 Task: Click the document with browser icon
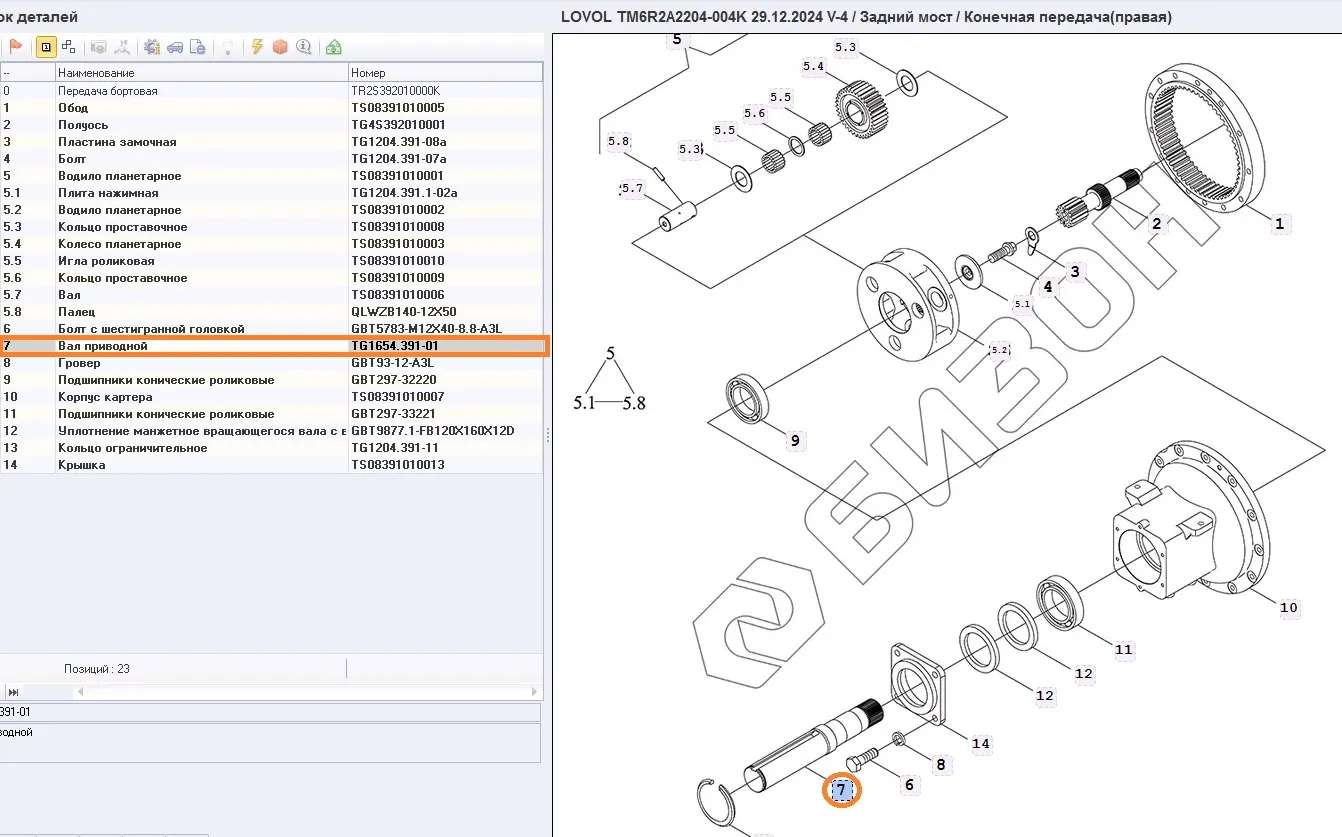coord(198,47)
